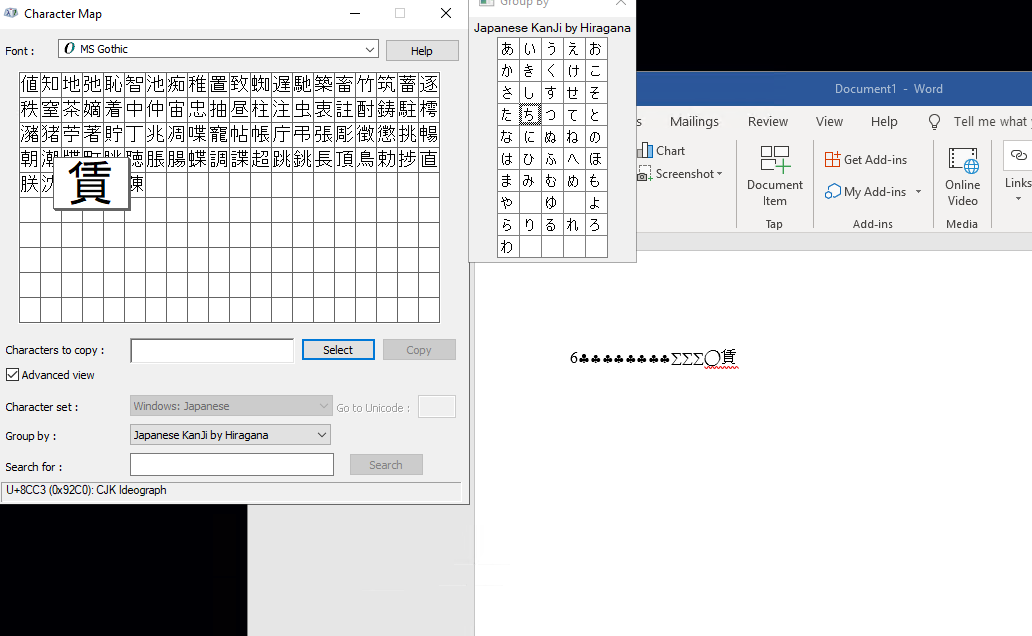Select hiragana あ in Group By
Screen dimensions: 1032x636
tap(507, 49)
